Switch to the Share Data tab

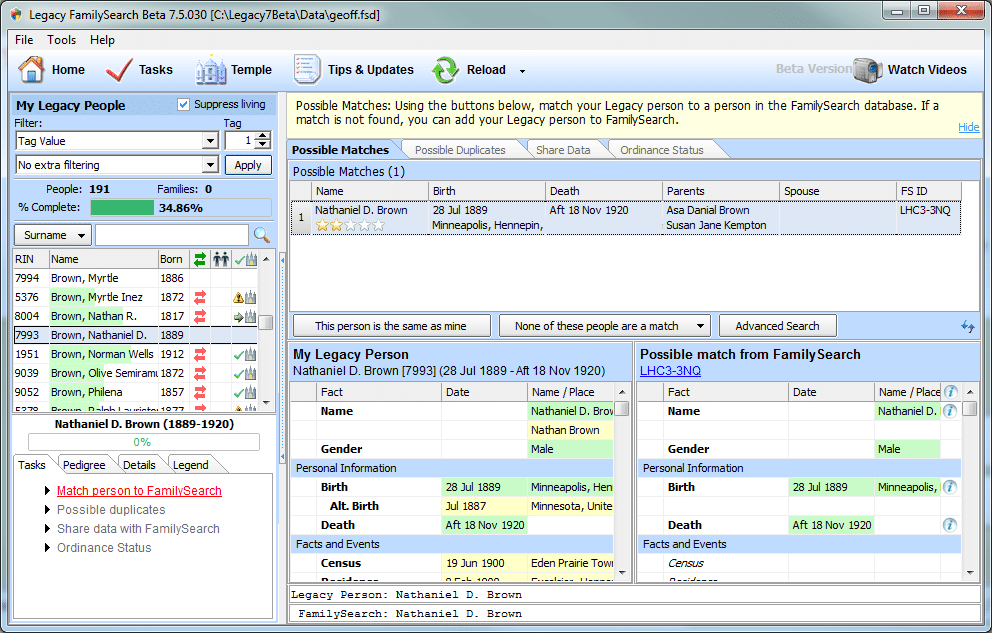pyautogui.click(x=563, y=150)
